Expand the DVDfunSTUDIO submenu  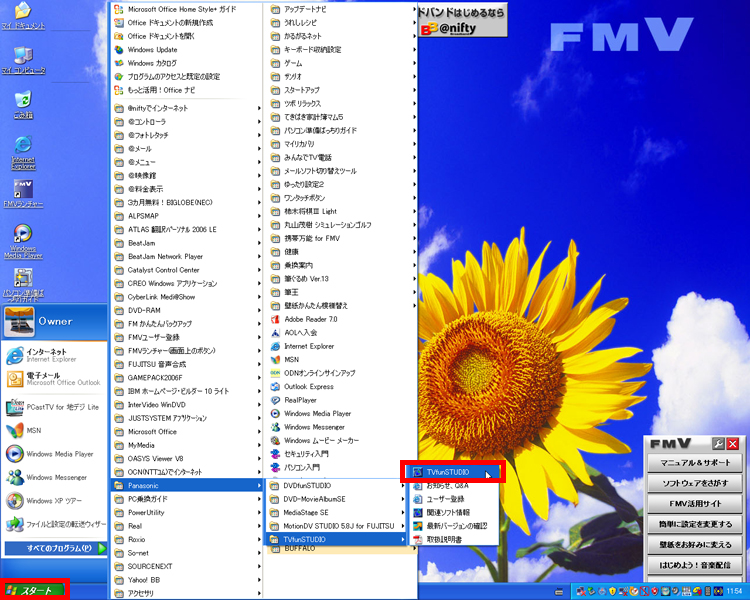tap(336, 485)
